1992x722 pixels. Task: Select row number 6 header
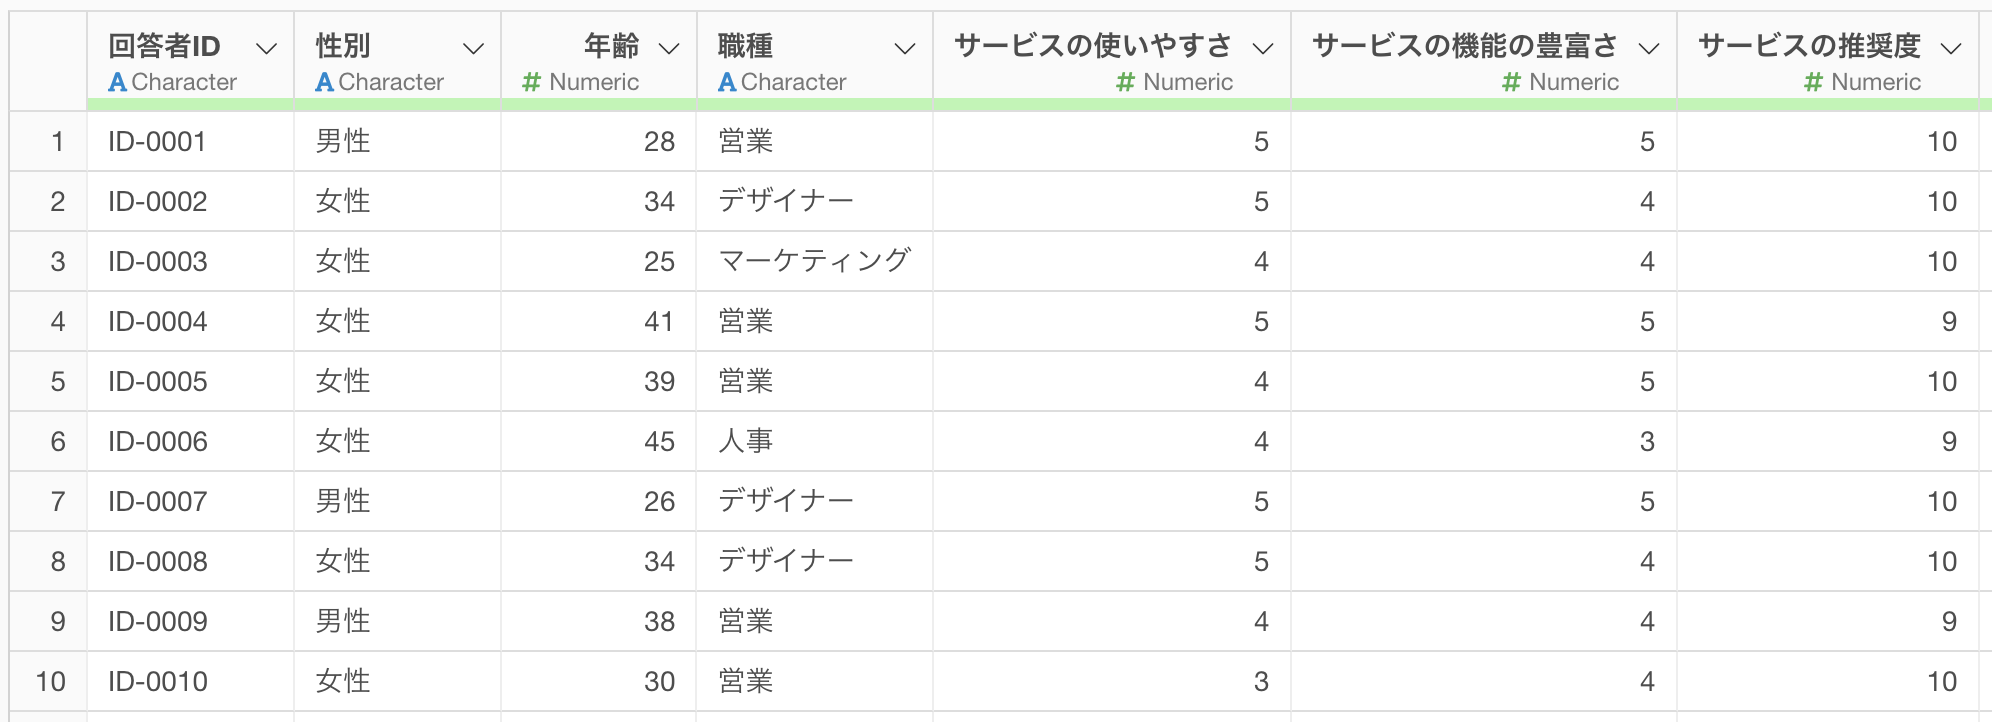(48, 441)
